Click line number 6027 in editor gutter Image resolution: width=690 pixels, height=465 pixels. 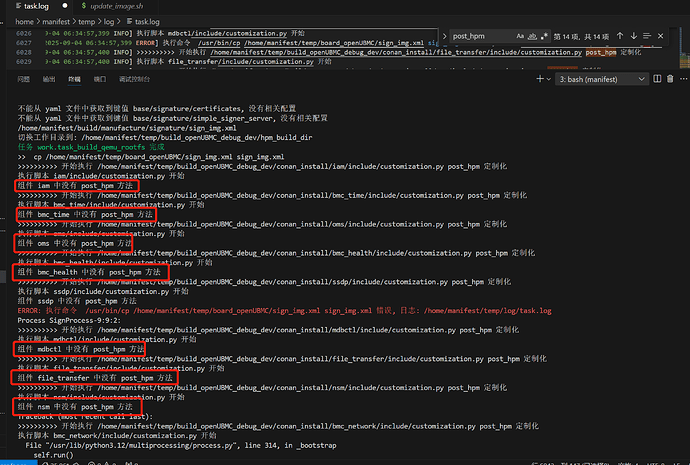click(23, 43)
